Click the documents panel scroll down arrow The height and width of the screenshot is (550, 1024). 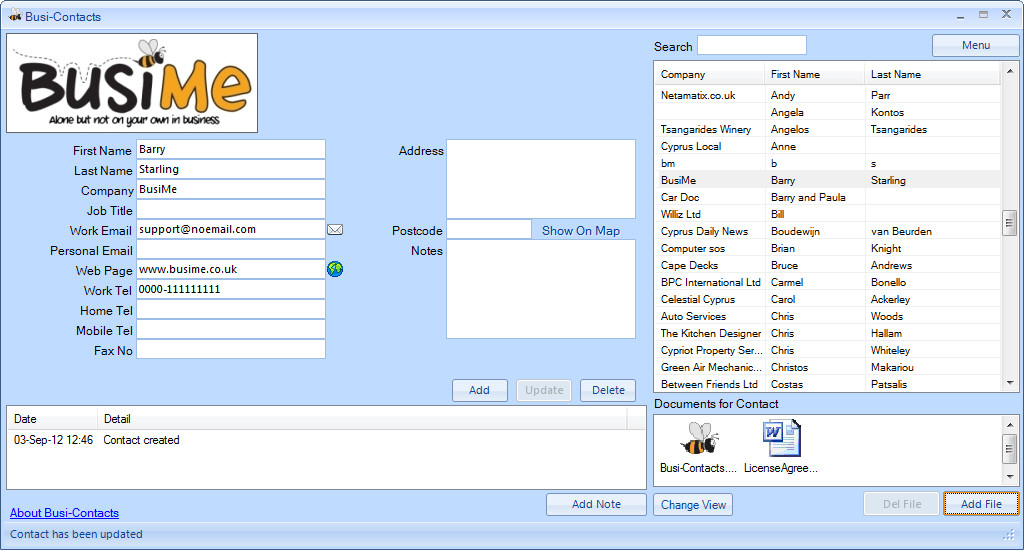[x=1010, y=476]
